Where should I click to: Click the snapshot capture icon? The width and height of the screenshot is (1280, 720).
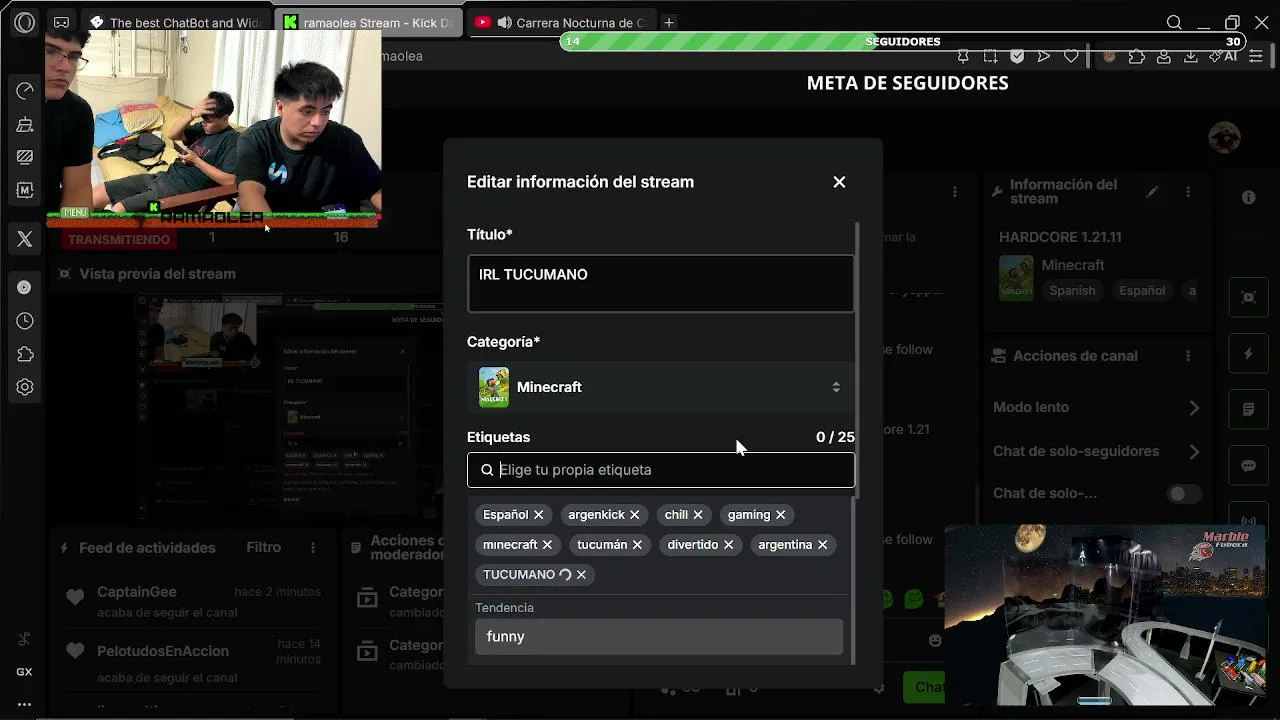pyautogui.click(x=990, y=56)
